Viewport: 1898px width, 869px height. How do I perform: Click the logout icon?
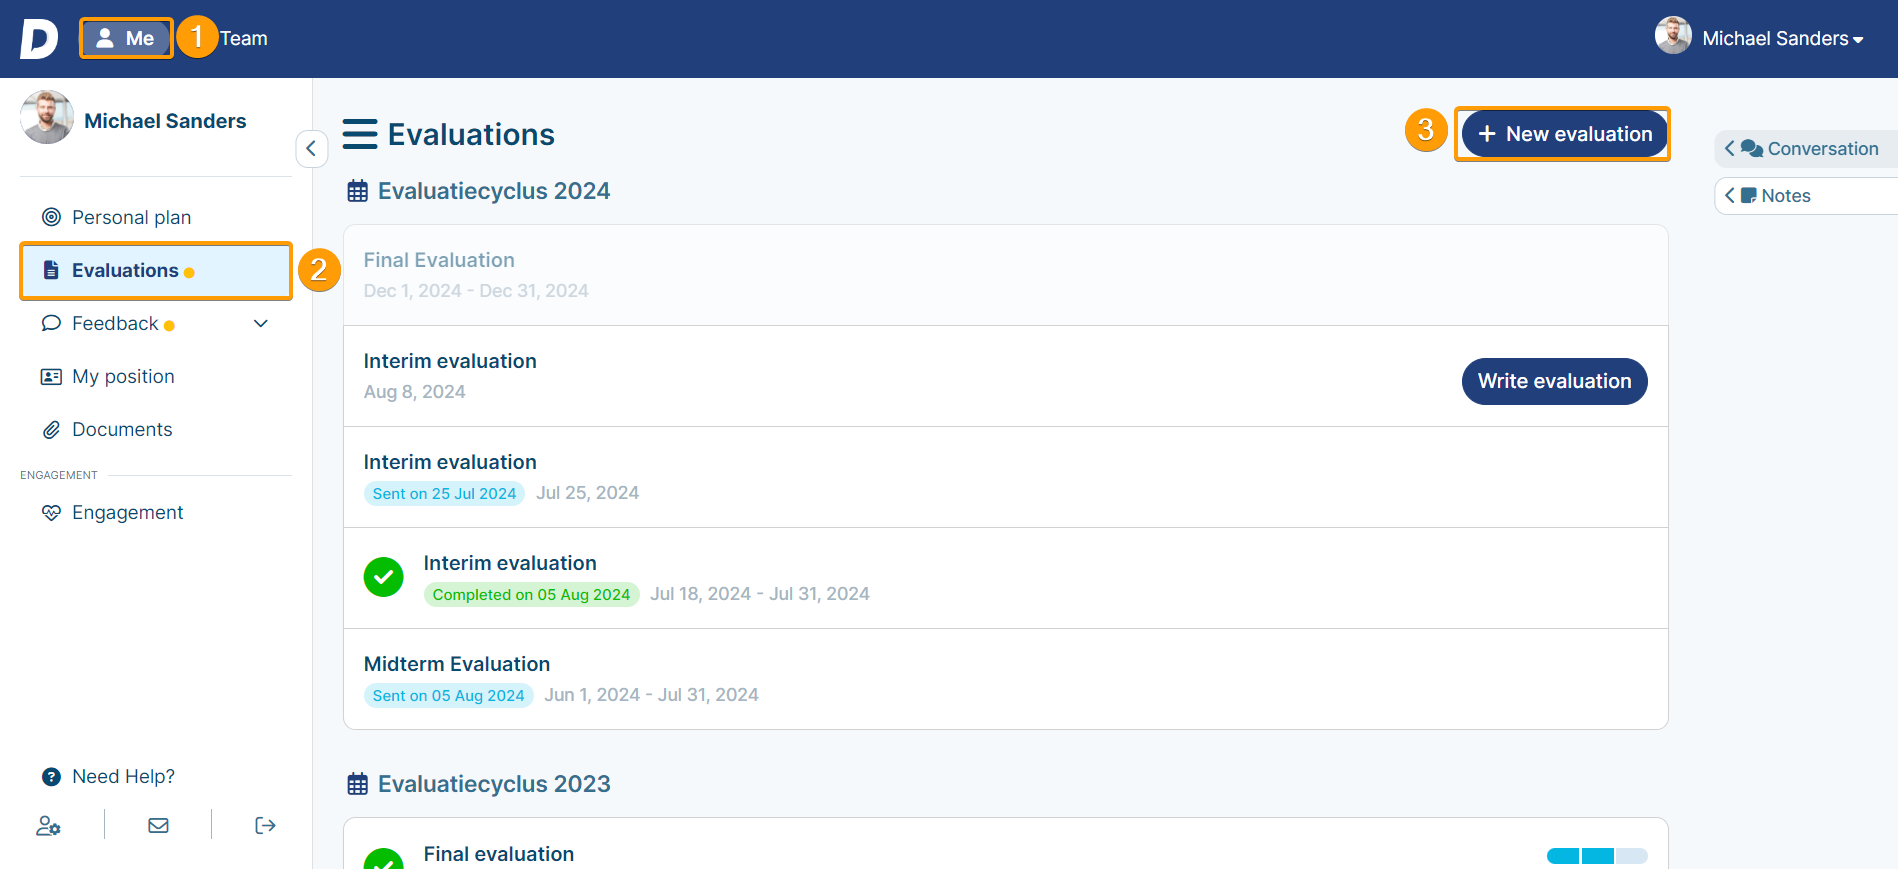(x=265, y=825)
